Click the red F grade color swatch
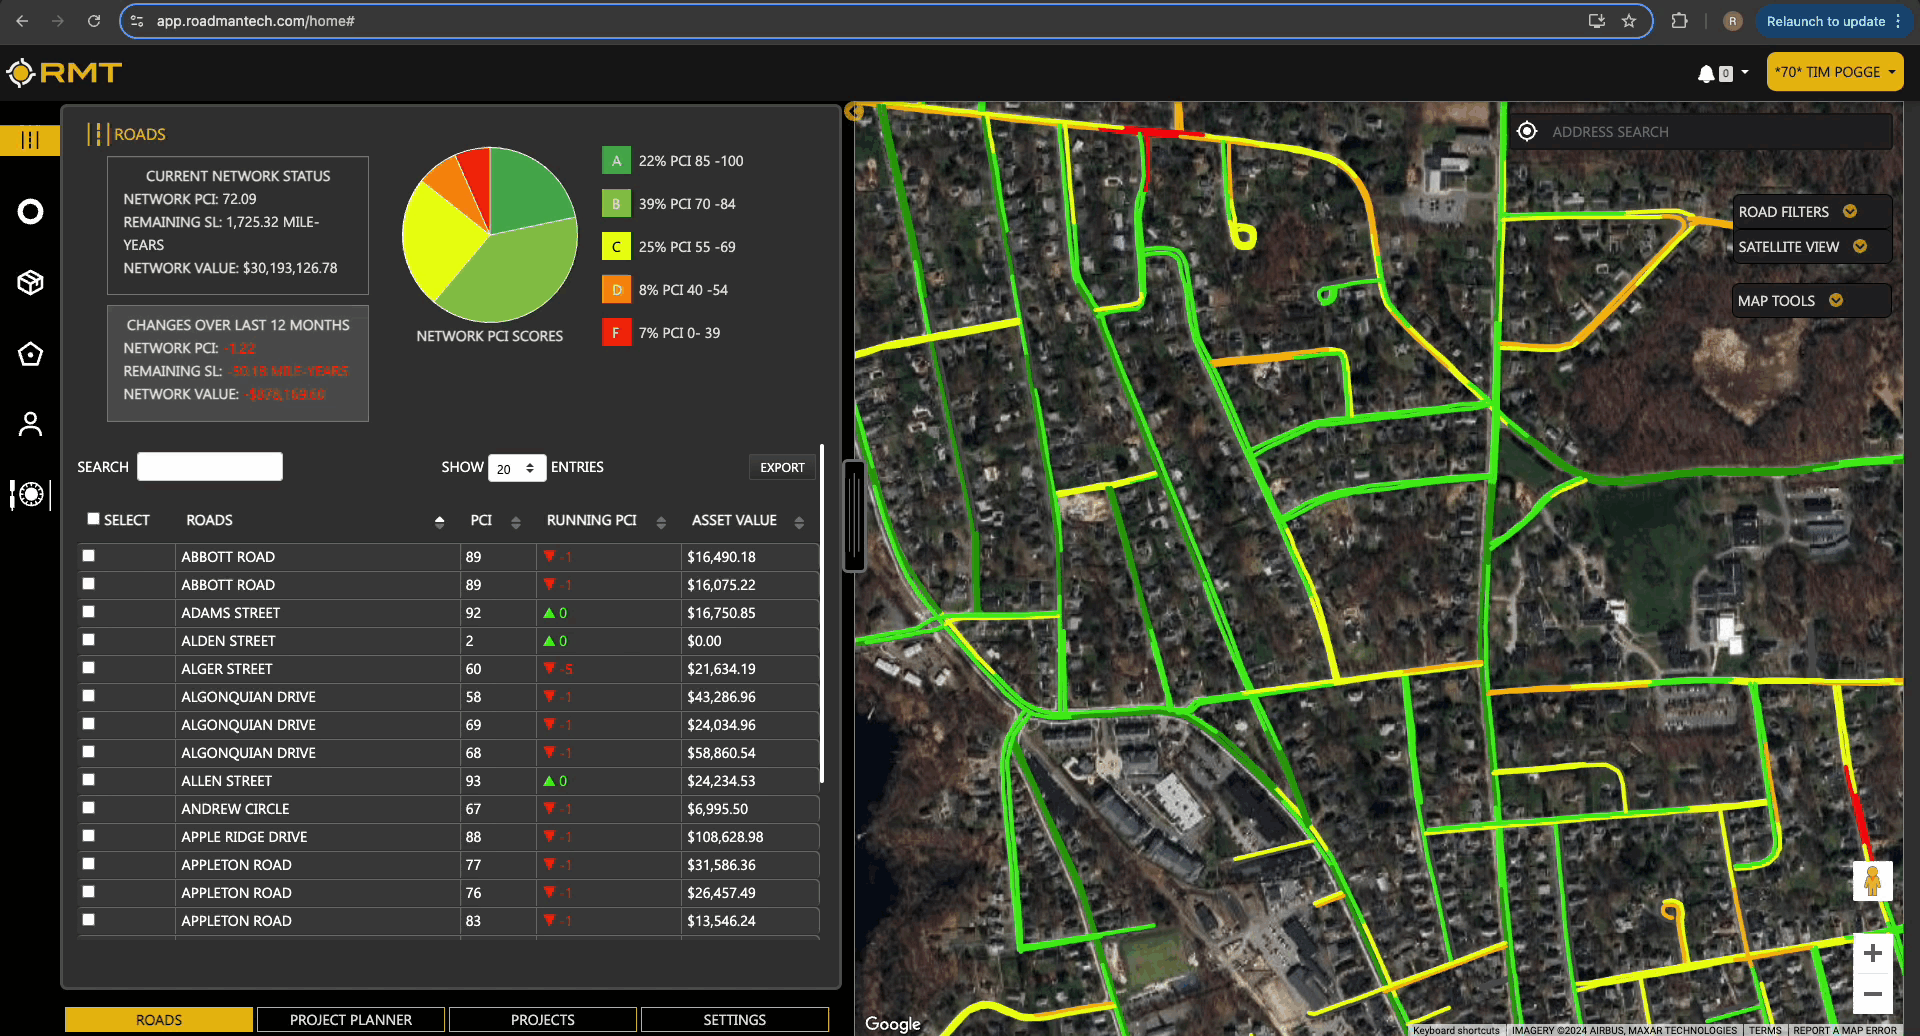Viewport: 1920px width, 1036px height. click(x=616, y=333)
